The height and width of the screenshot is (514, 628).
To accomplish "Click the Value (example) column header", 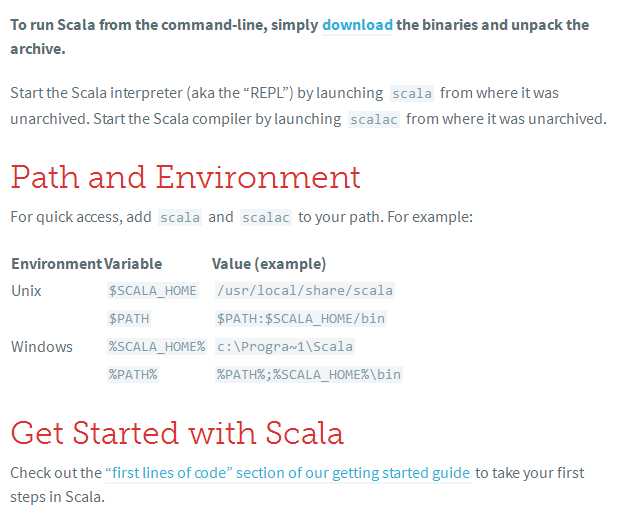I will point(269,264).
